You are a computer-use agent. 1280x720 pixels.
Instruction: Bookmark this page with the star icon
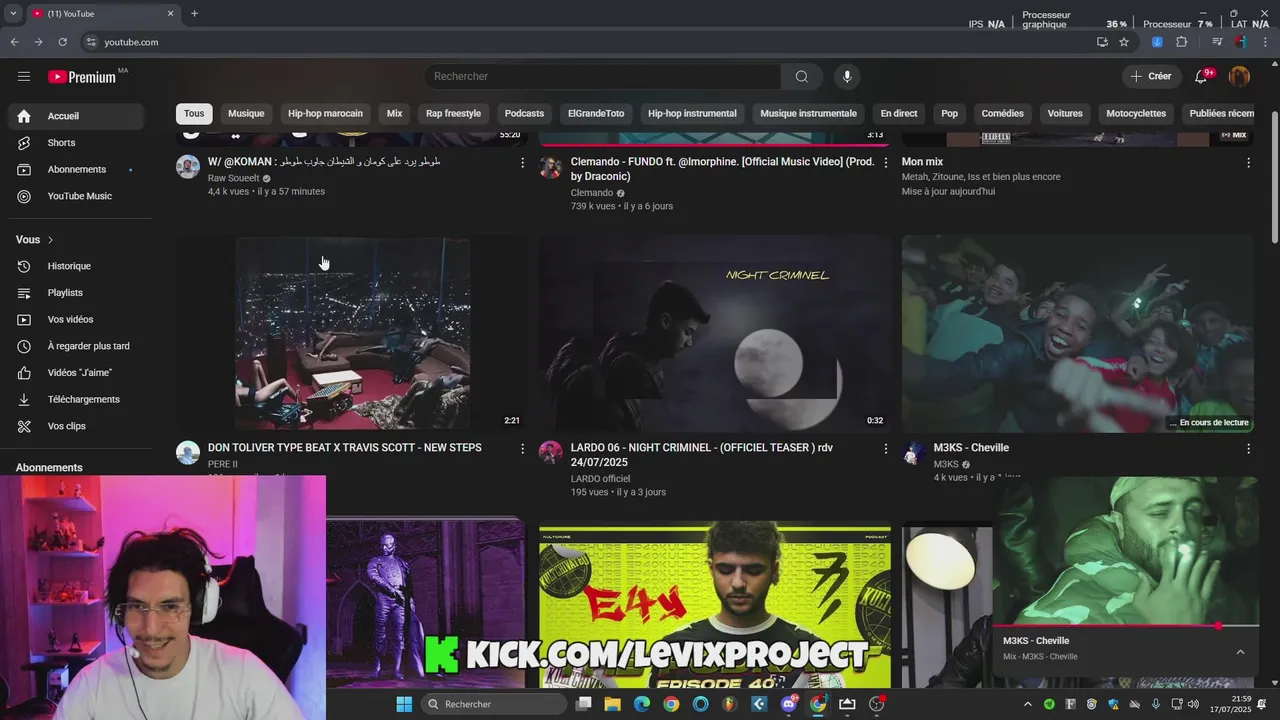1124,42
